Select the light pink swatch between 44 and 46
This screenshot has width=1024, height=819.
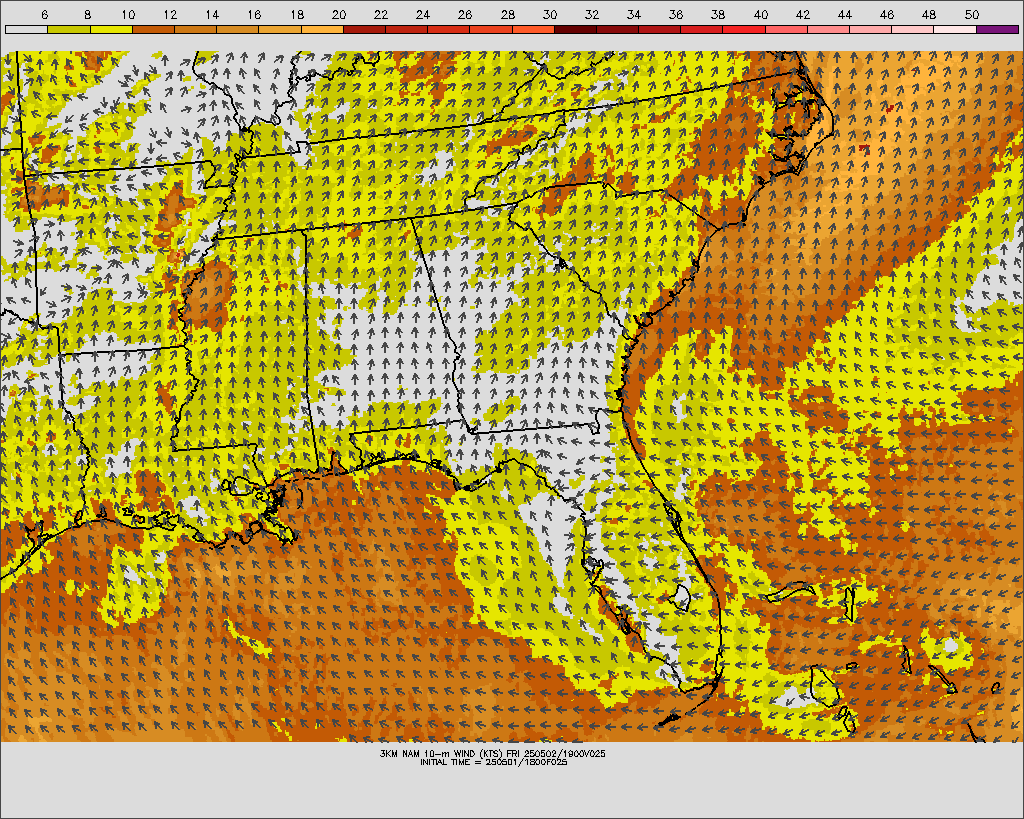tap(871, 29)
